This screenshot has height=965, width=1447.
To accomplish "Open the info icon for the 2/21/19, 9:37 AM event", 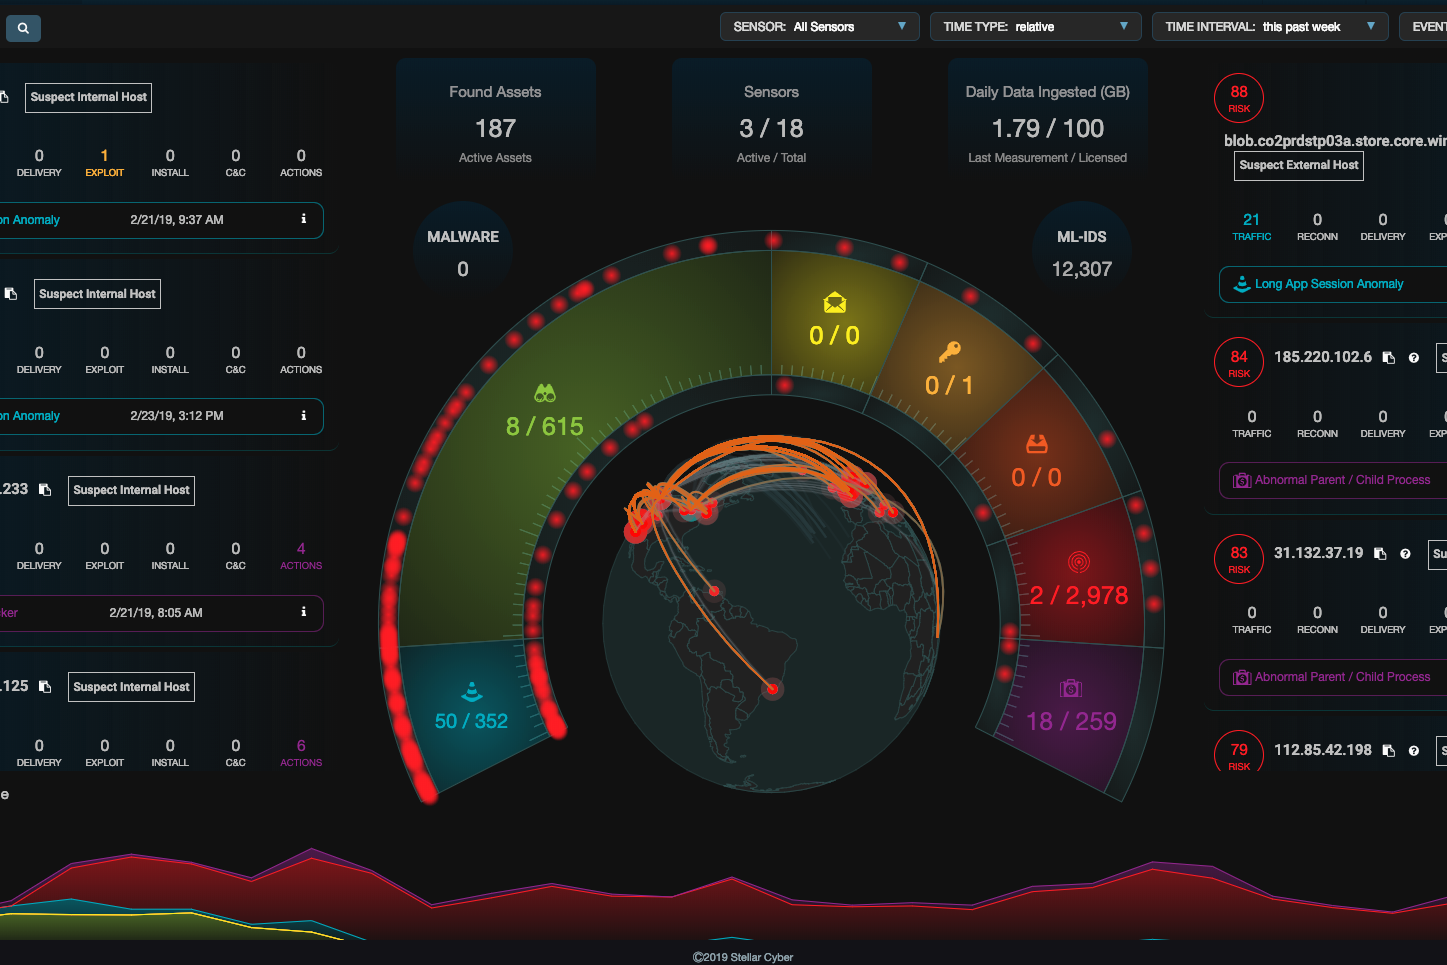I will pyautogui.click(x=304, y=218).
